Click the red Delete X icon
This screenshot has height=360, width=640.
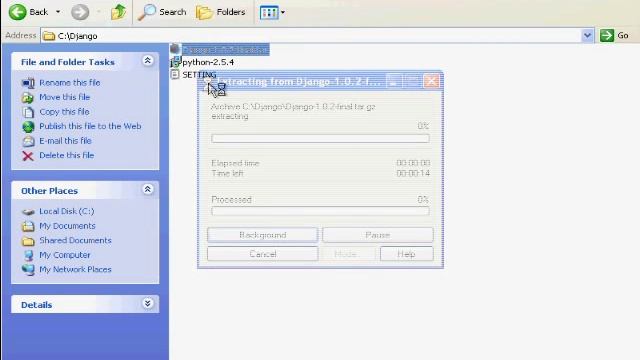pyautogui.click(x=28, y=156)
